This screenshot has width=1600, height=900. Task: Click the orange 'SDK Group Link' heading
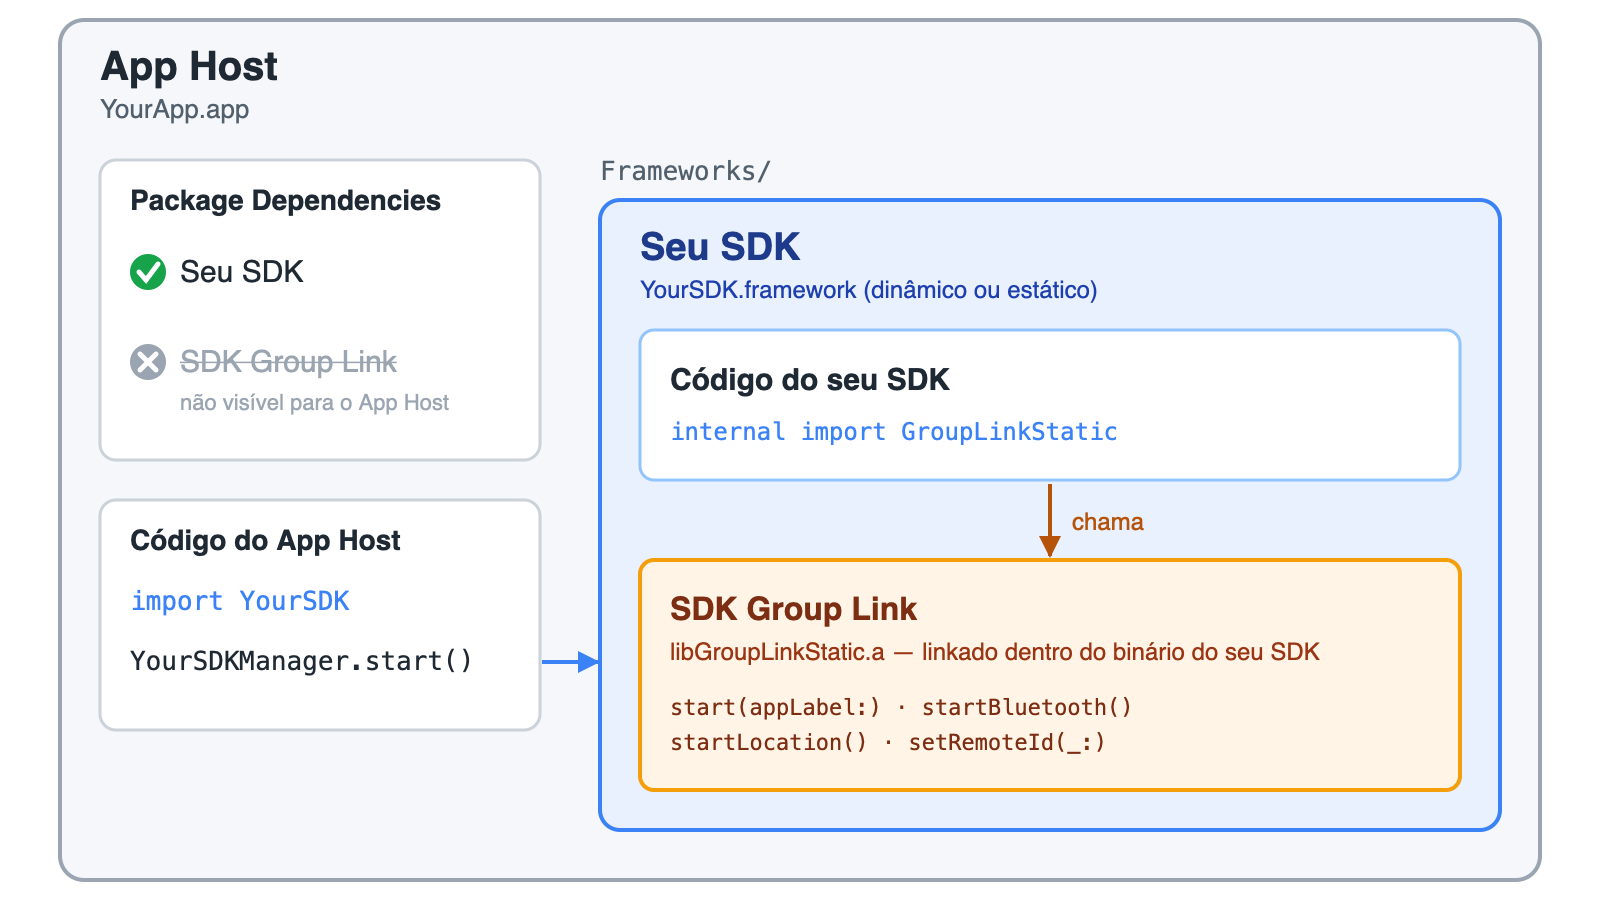(794, 609)
